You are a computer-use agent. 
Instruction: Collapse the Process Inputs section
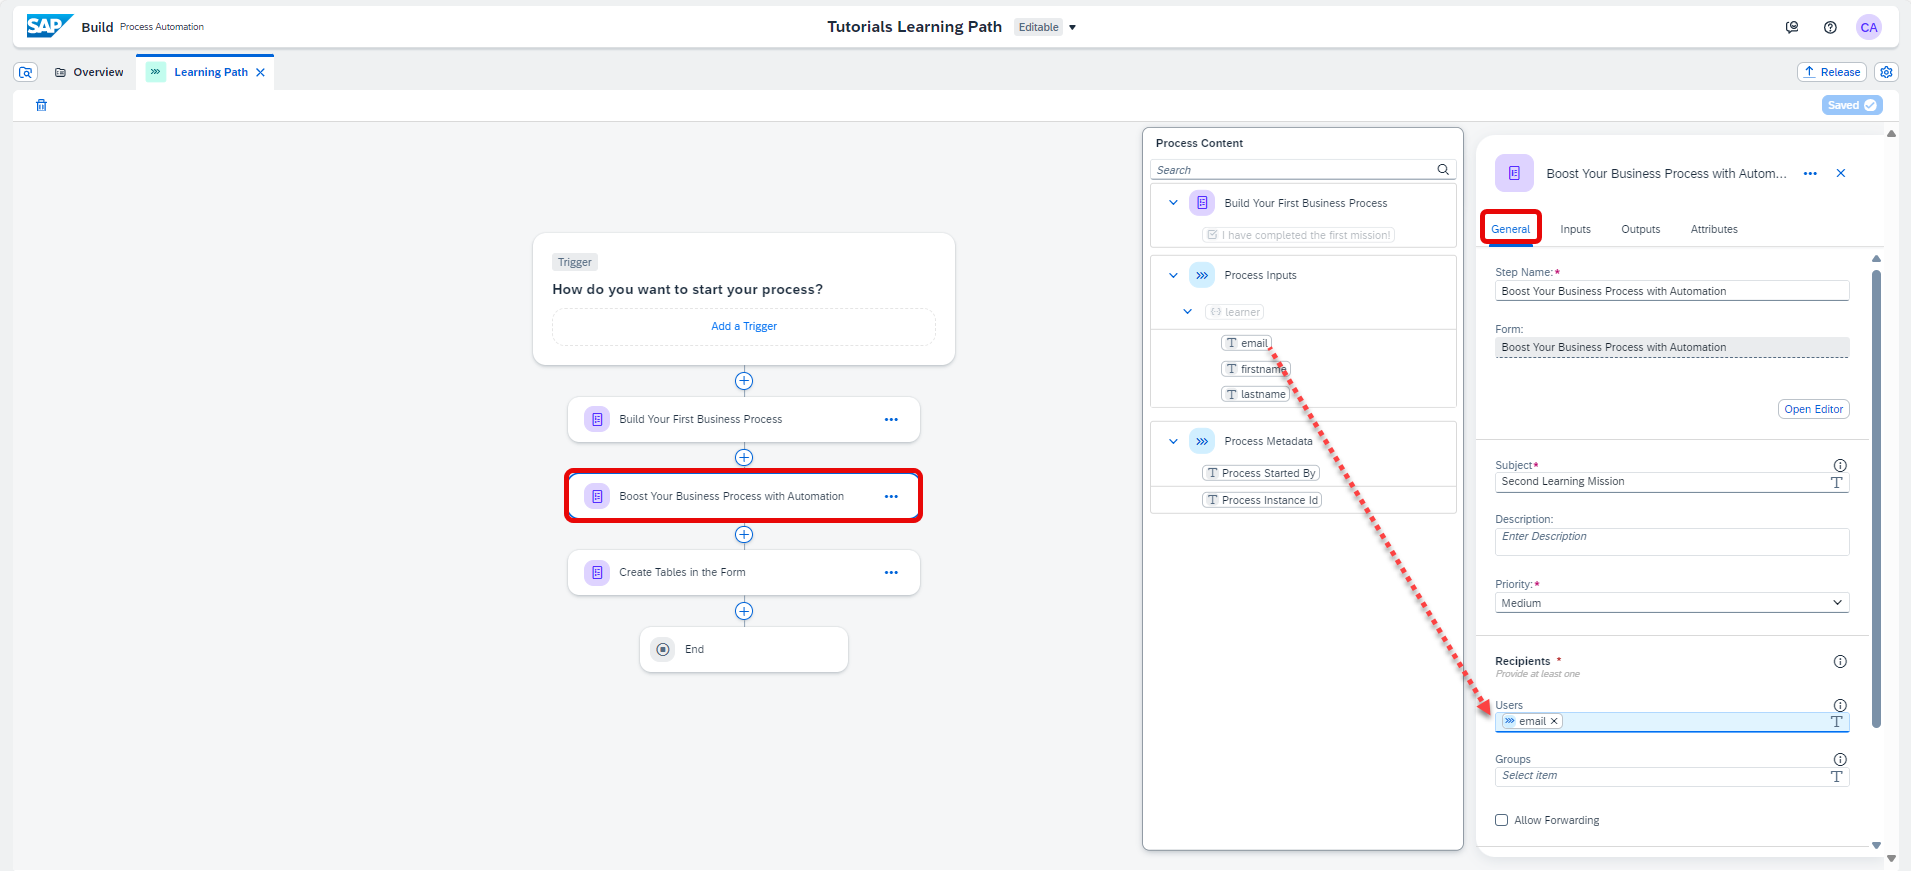pos(1173,275)
